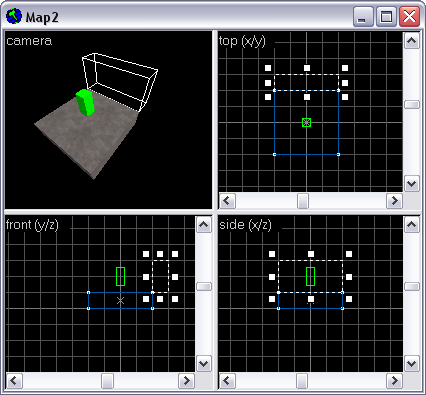This screenshot has height=395, width=426.
Task: Click top-left resize handle in side view
Action: pos(272,254)
